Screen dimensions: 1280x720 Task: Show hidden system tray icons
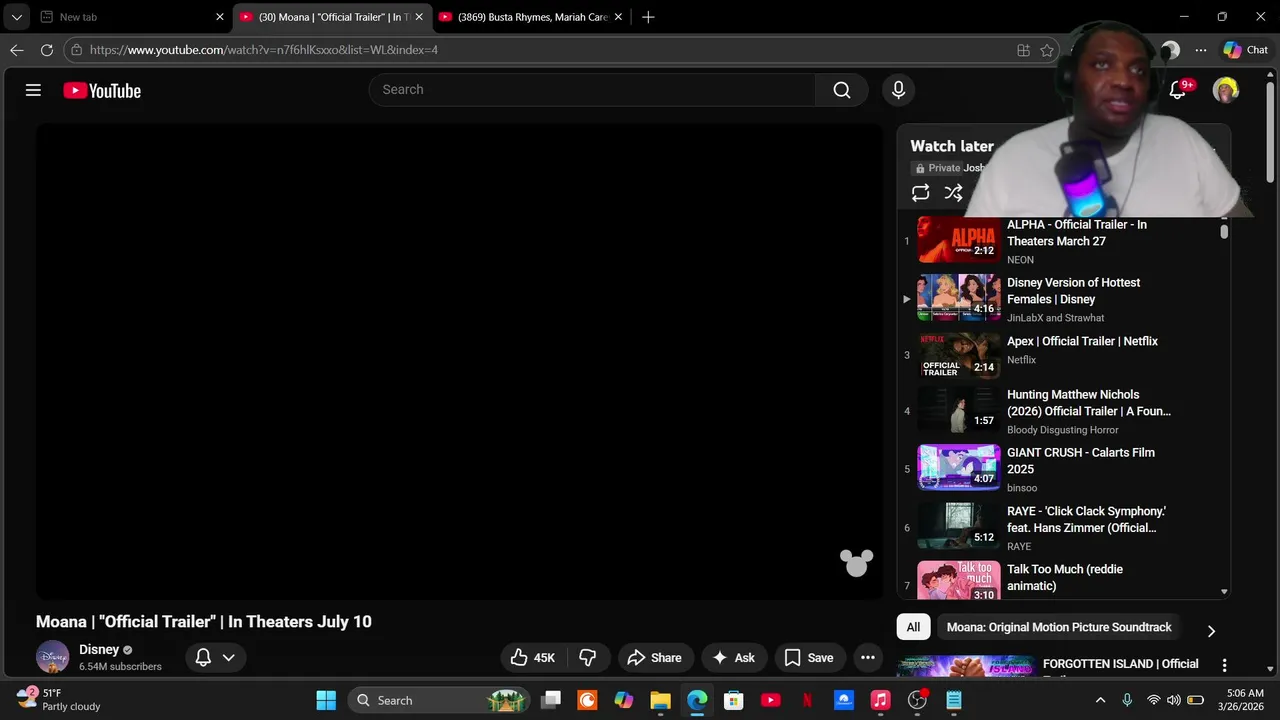tap(1101, 700)
